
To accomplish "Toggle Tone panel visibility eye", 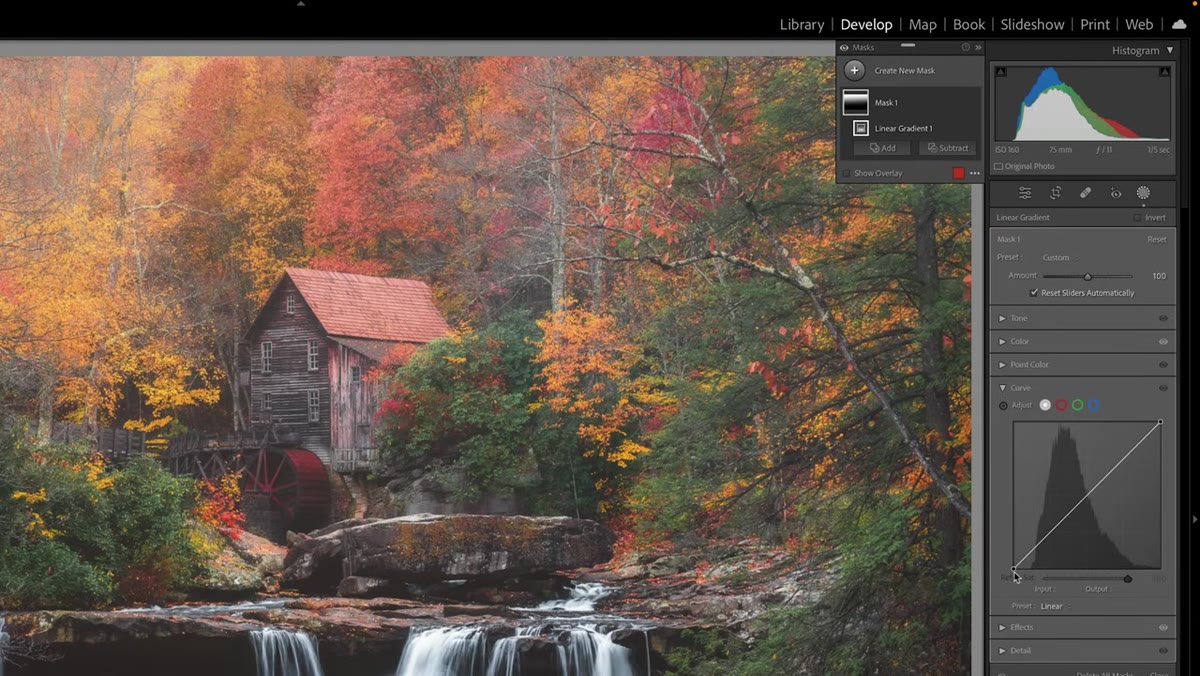I will coord(1163,318).
